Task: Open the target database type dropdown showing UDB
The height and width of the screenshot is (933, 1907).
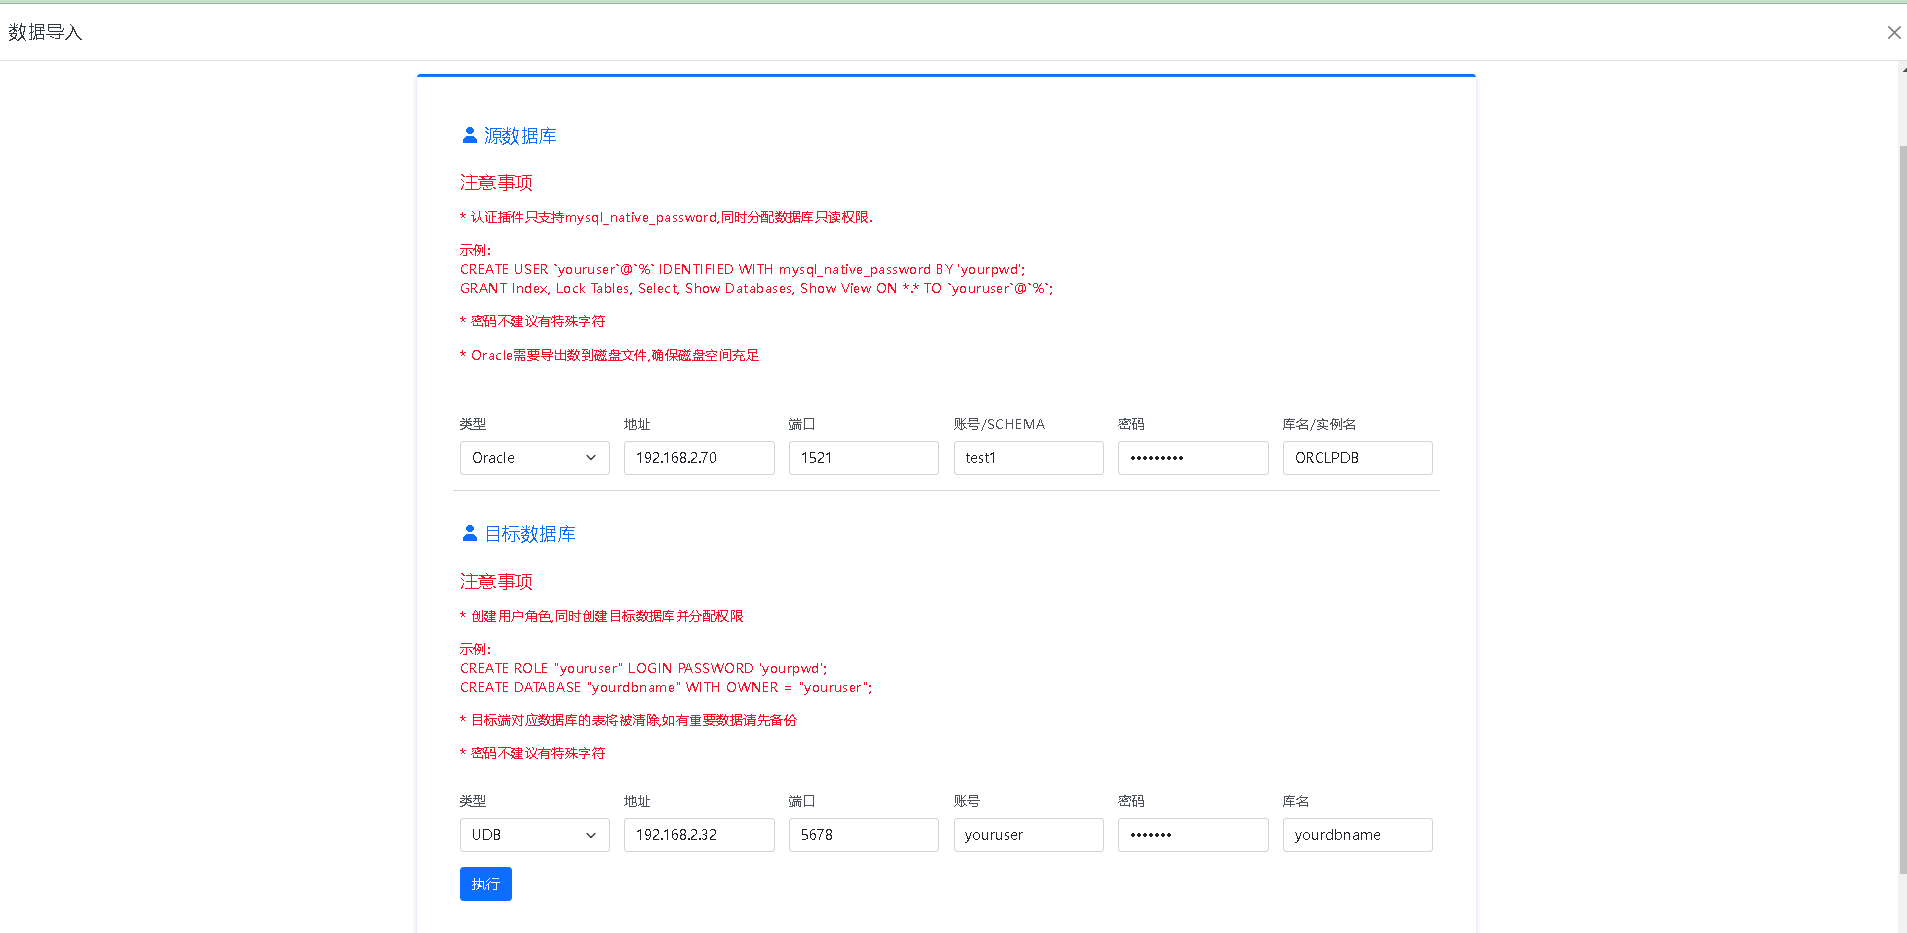Action: click(534, 834)
